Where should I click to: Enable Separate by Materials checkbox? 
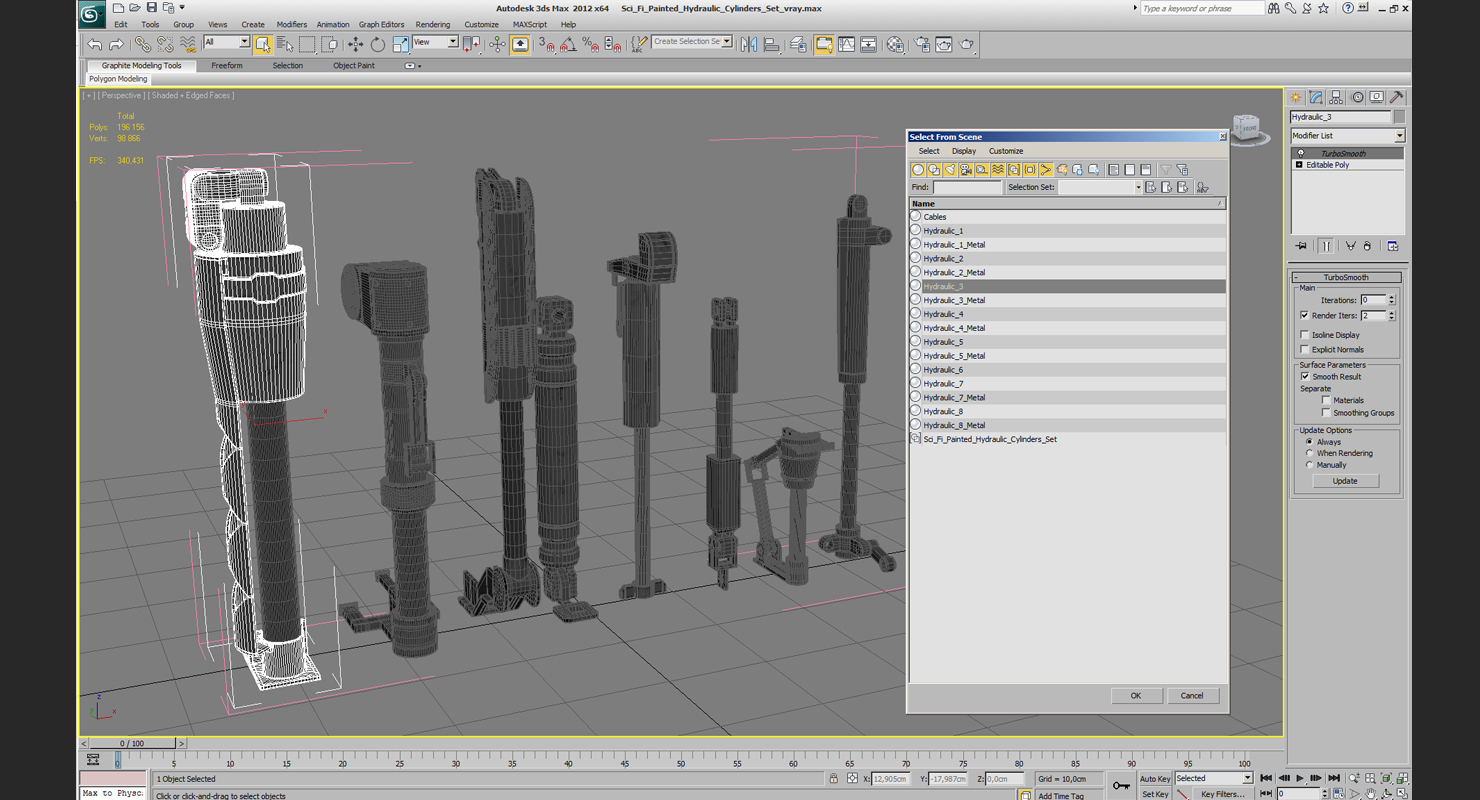(x=1326, y=400)
